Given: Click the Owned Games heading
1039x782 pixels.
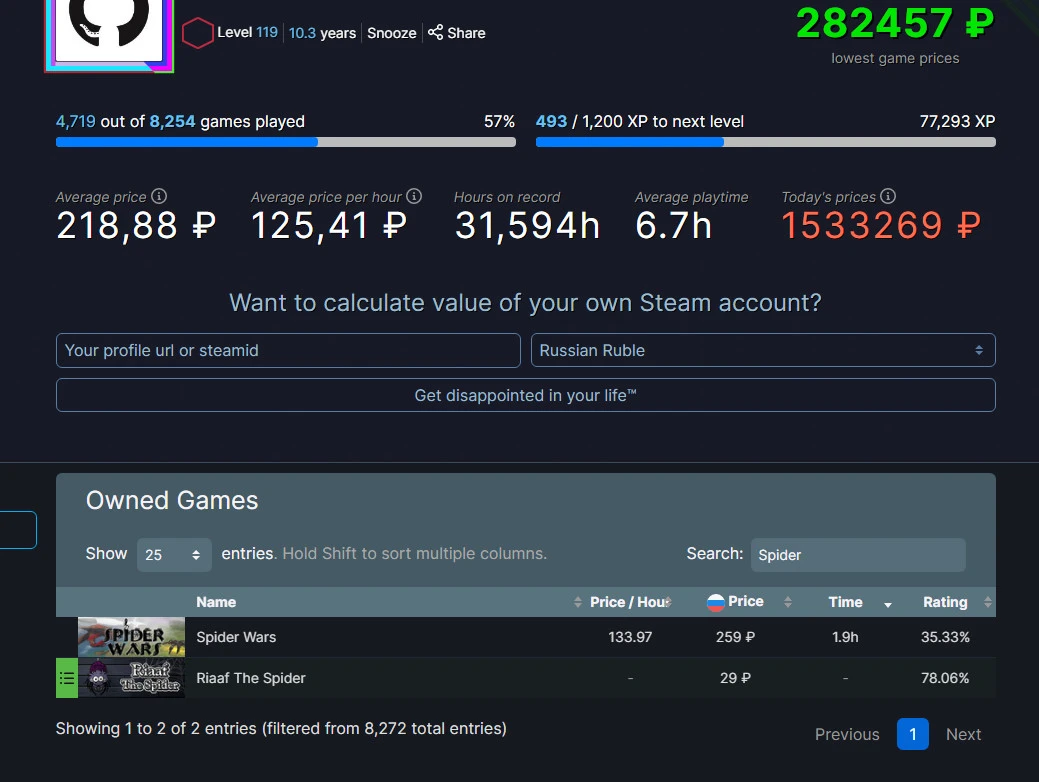Looking at the screenshot, I should pyautogui.click(x=172, y=500).
